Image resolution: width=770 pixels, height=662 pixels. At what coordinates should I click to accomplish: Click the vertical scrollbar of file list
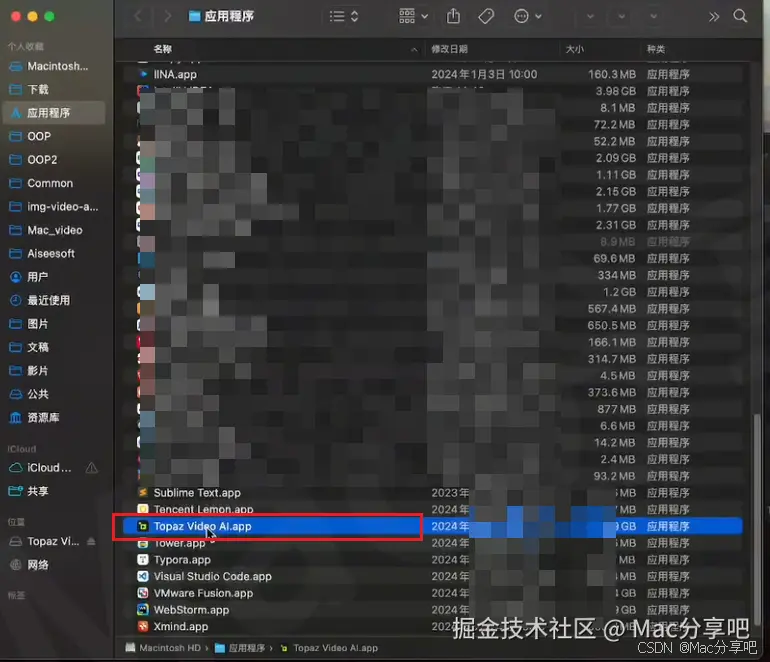(x=757, y=519)
